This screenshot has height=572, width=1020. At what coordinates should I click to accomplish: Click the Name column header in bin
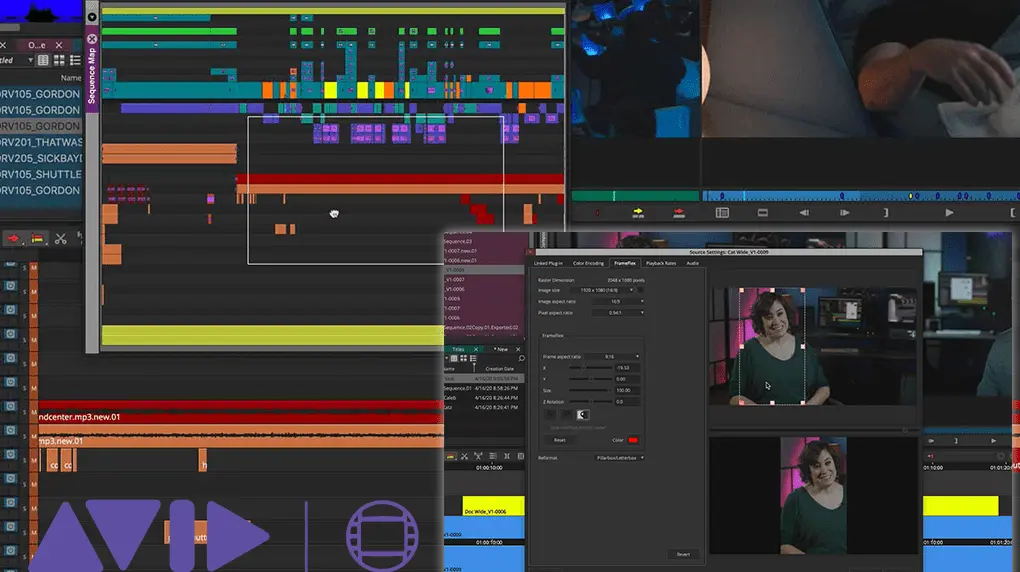point(71,78)
